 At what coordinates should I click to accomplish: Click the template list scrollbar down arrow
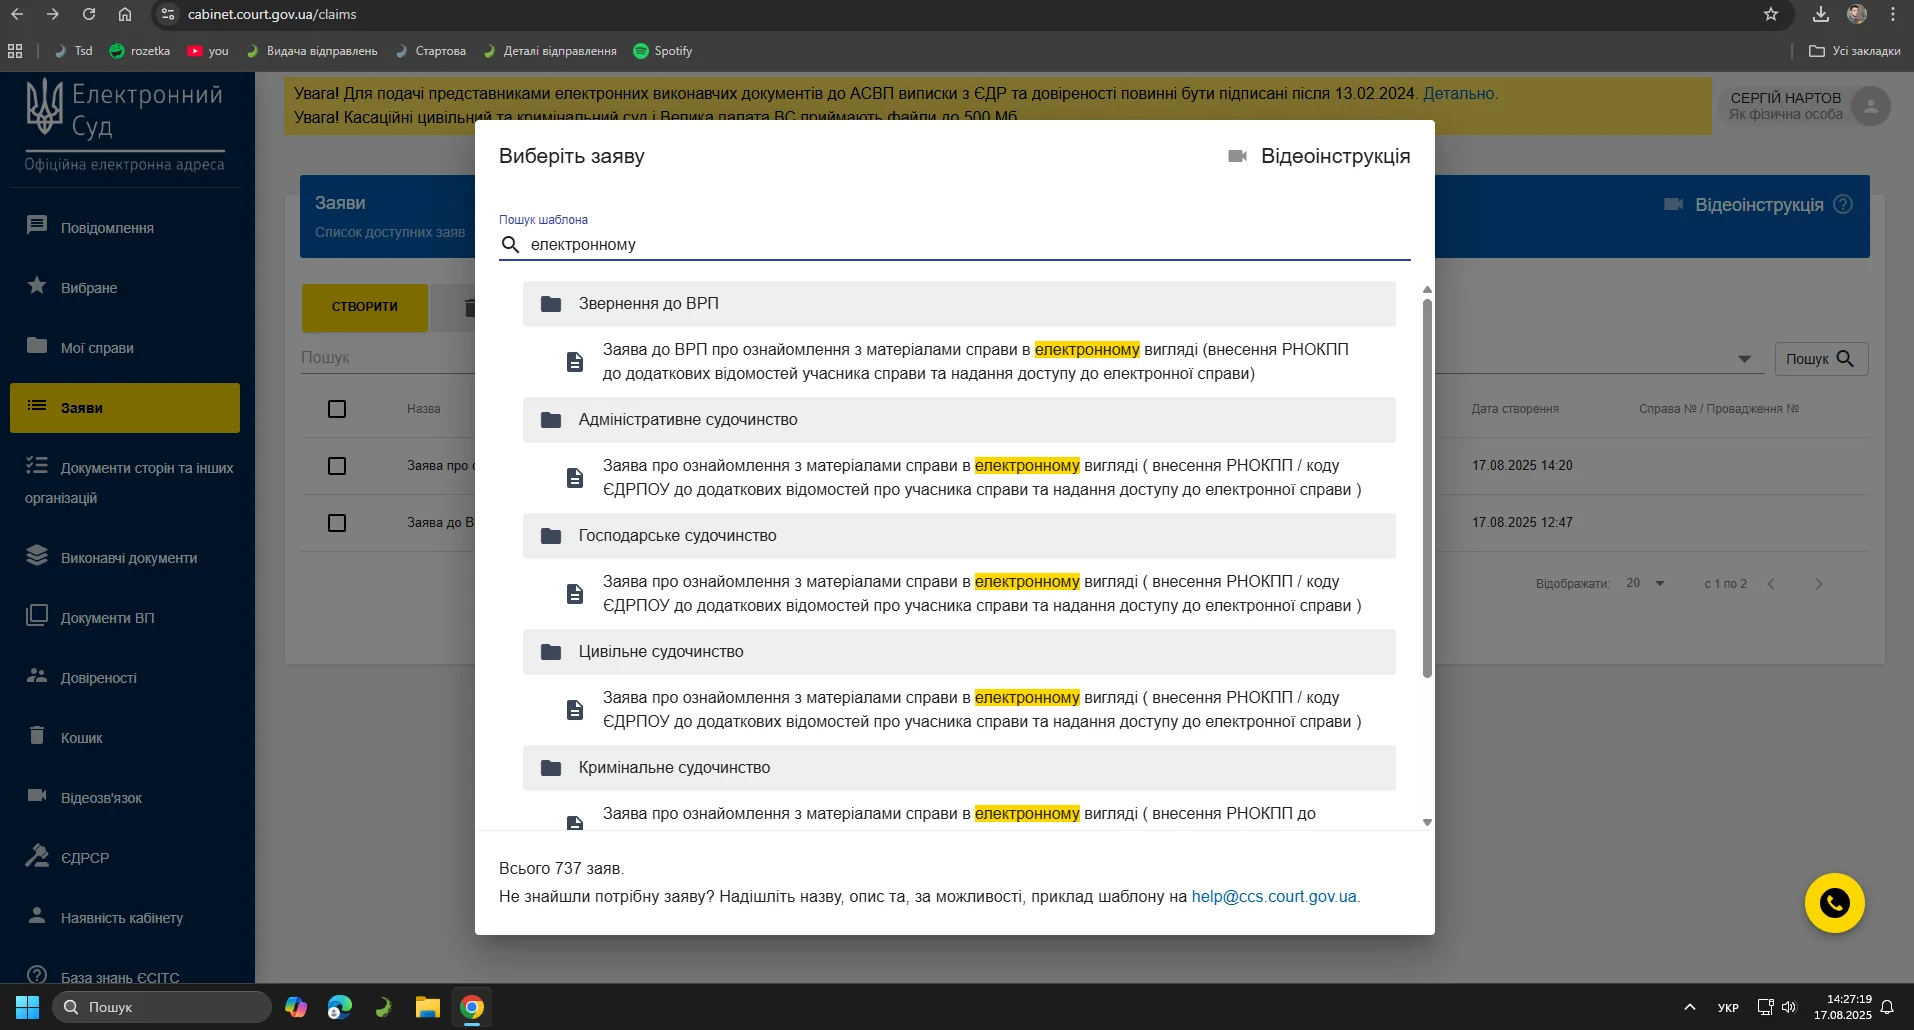tap(1427, 822)
